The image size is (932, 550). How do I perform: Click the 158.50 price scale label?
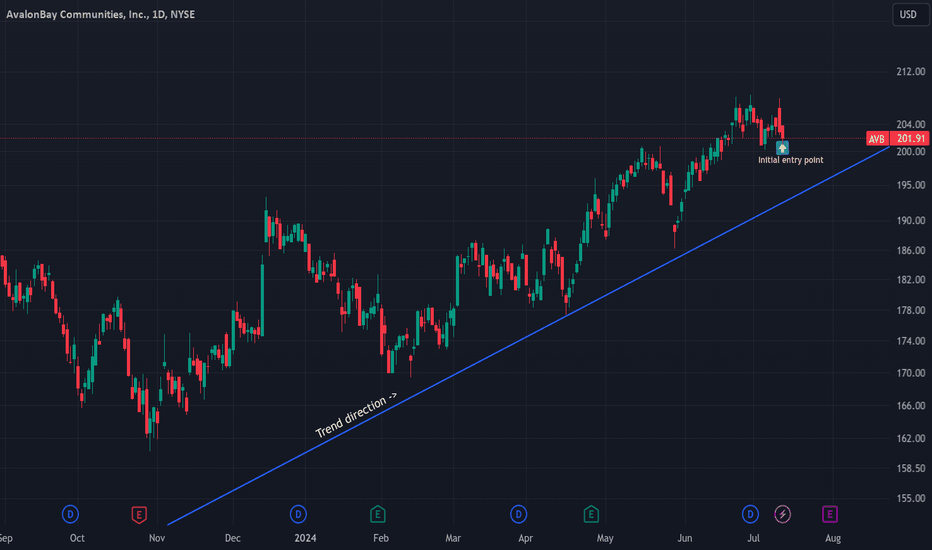click(x=911, y=469)
